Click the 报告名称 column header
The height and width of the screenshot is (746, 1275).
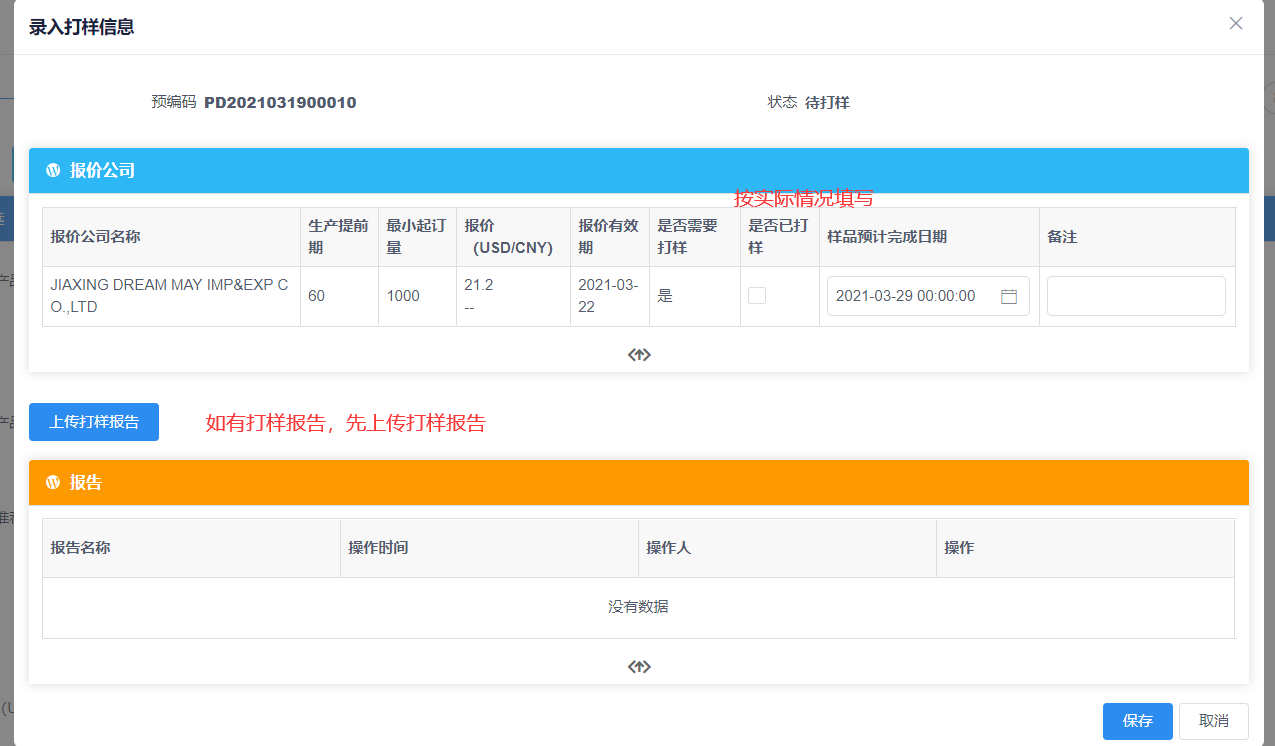point(191,548)
